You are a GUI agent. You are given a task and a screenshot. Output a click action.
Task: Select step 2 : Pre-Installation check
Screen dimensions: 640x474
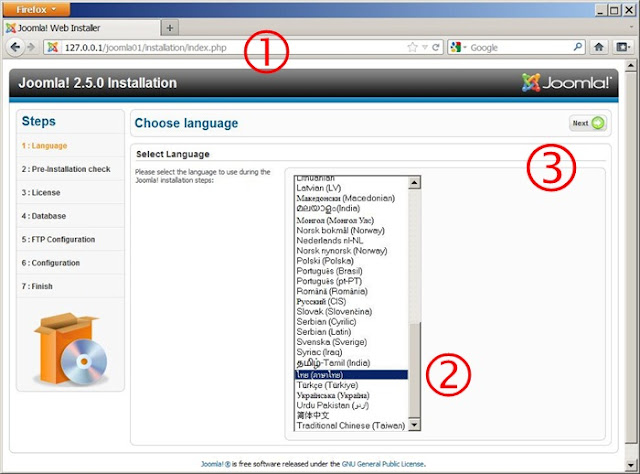click(66, 169)
